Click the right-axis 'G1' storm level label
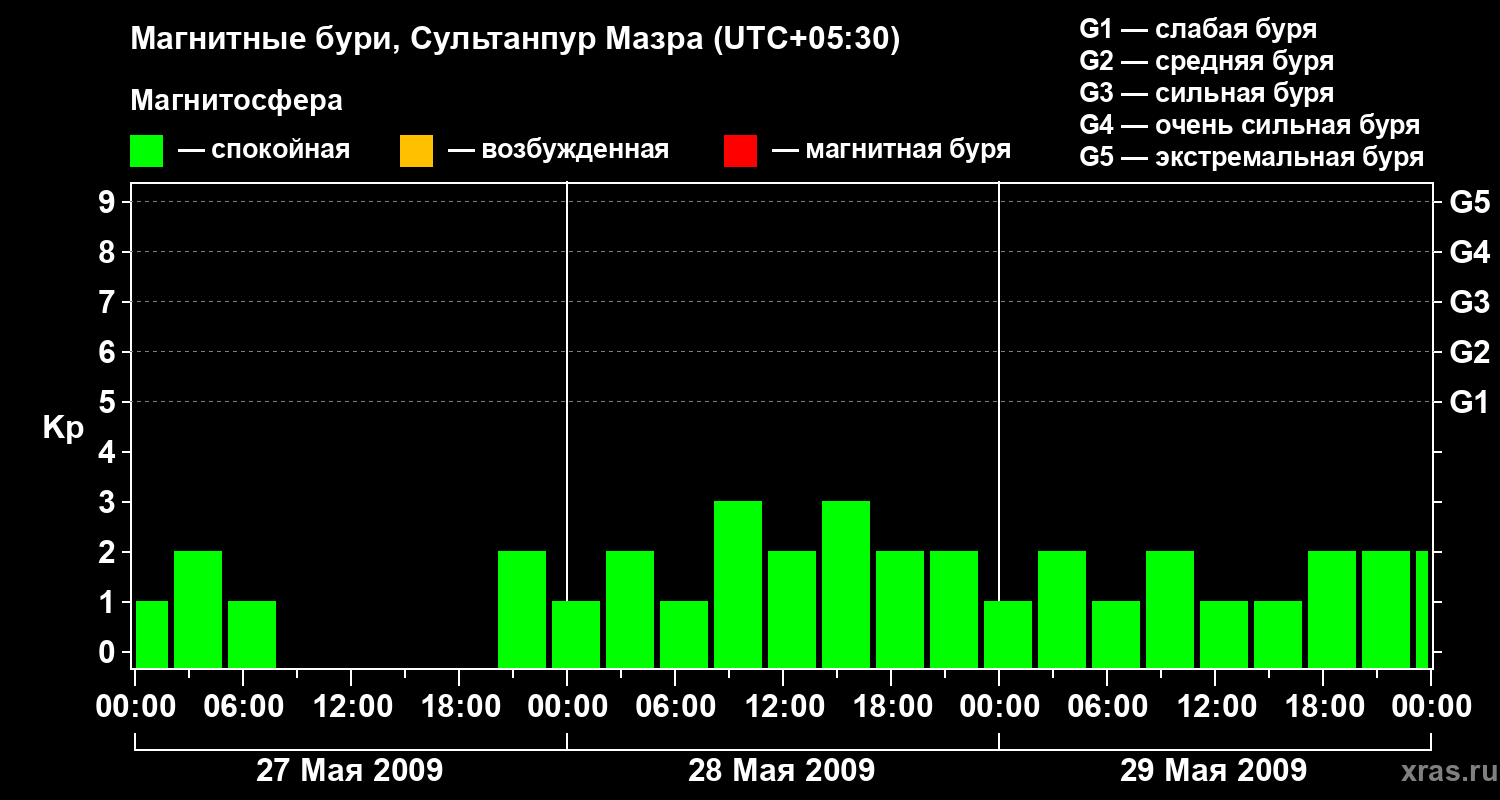 coord(1470,402)
